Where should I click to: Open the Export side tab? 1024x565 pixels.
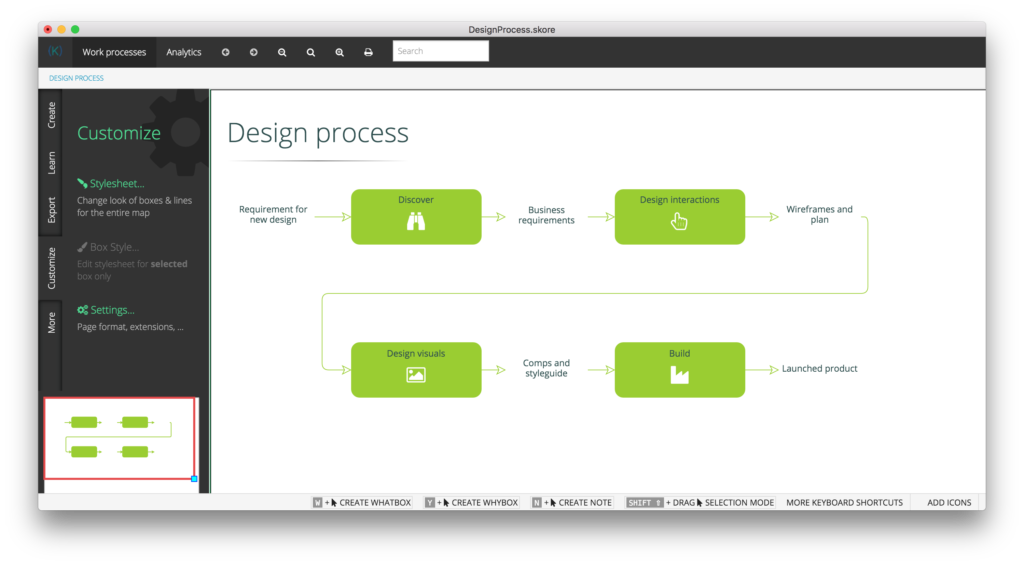coord(52,210)
